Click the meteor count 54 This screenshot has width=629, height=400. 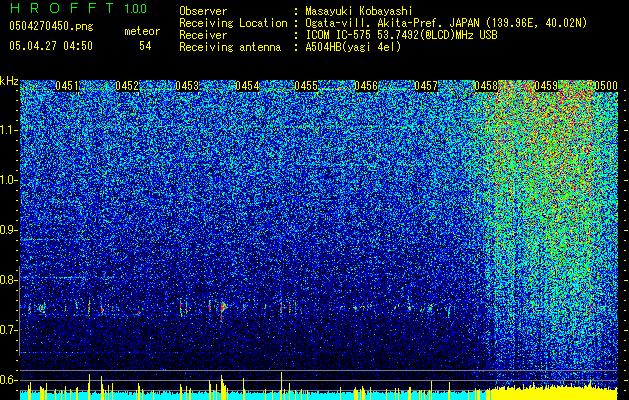pos(145,46)
